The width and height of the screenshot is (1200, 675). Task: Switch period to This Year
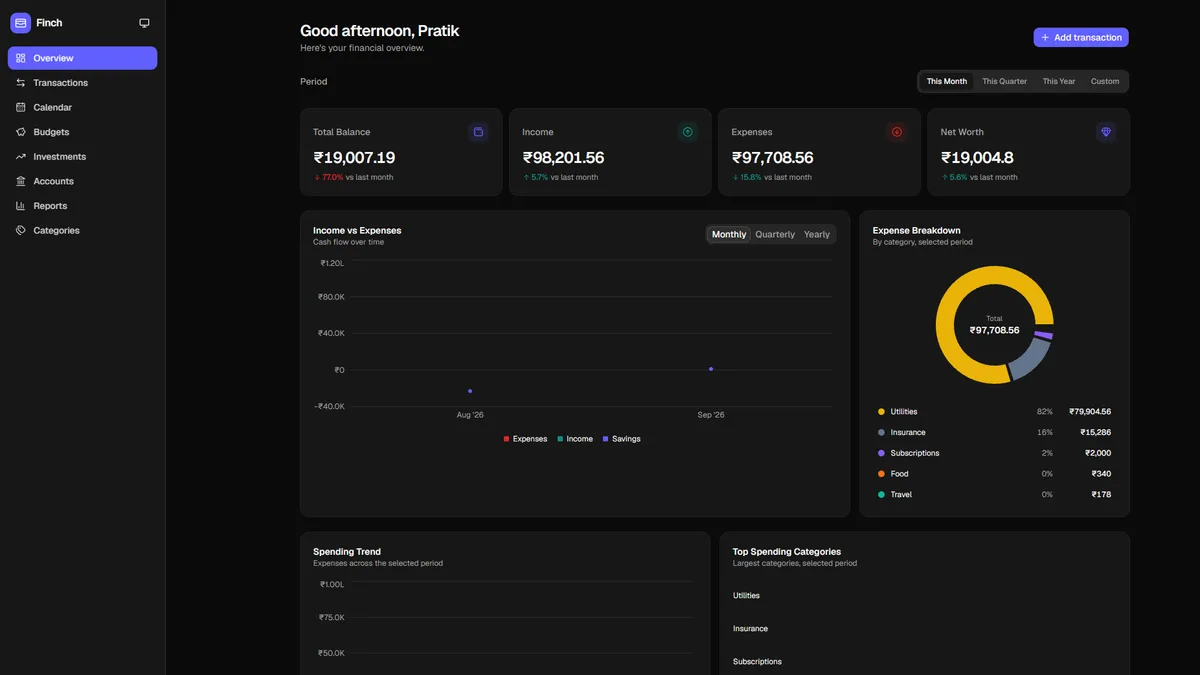click(x=1059, y=81)
